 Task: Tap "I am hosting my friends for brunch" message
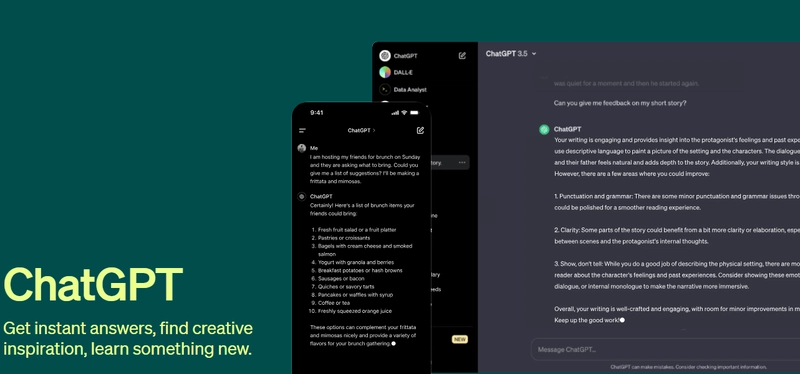coord(365,169)
